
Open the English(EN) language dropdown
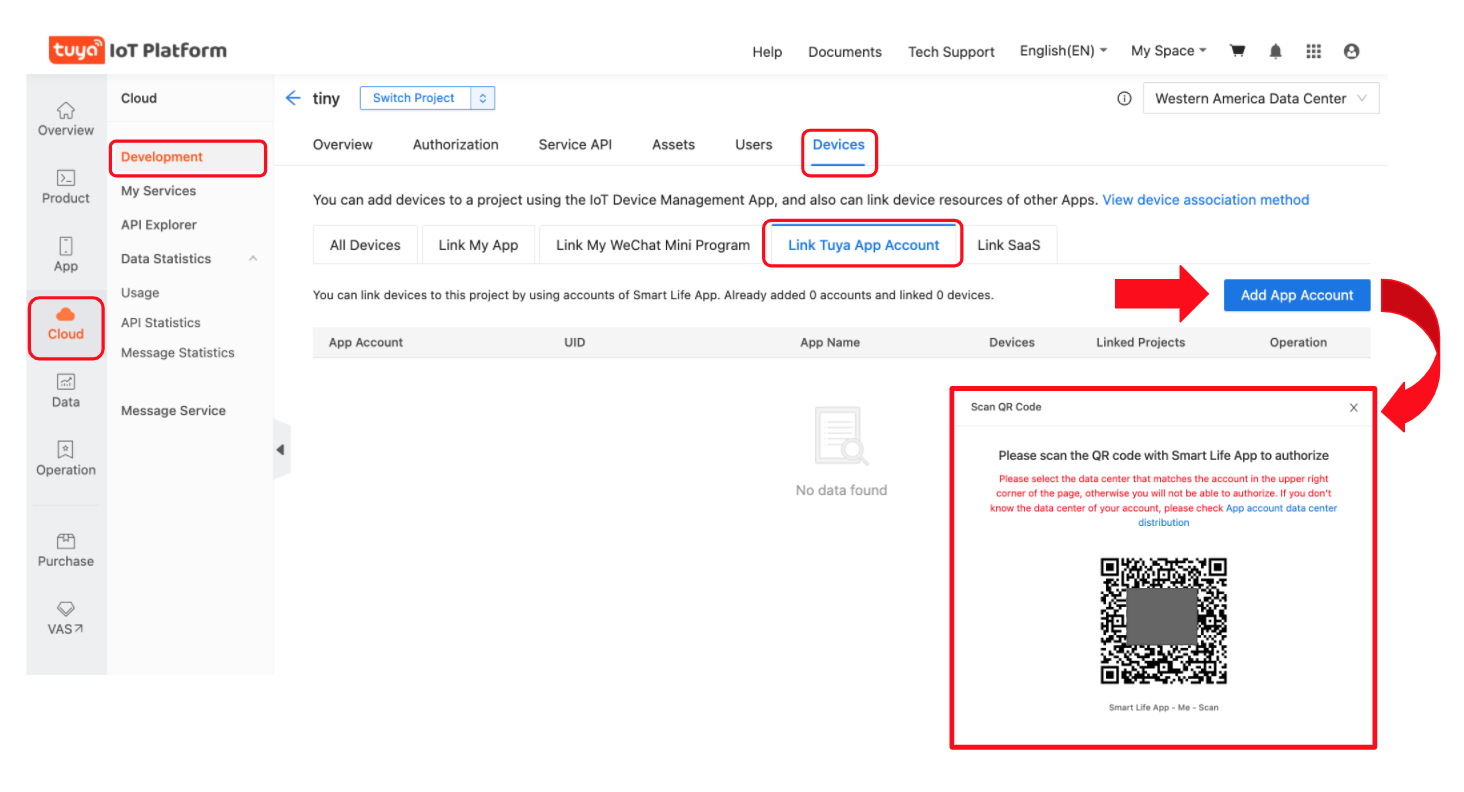pyautogui.click(x=1062, y=51)
